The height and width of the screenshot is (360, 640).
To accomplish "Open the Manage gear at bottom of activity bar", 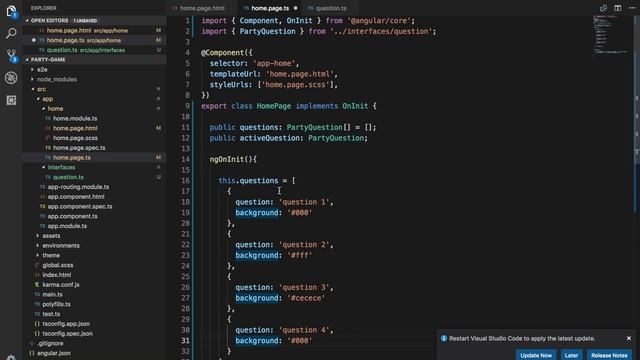I will tap(11, 357).
